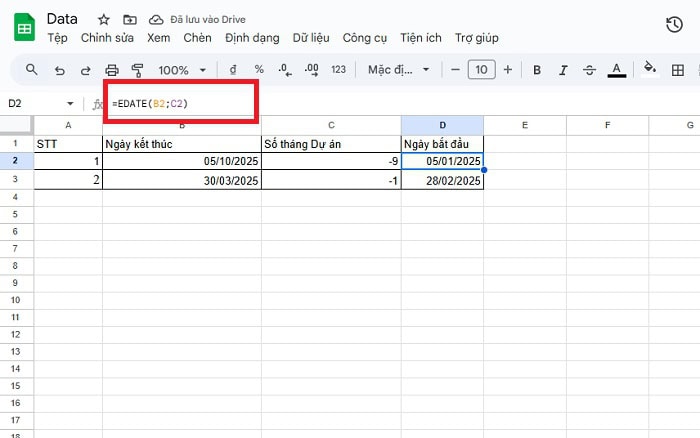Click the move to folder icon
The width and height of the screenshot is (700, 438).
click(129, 20)
